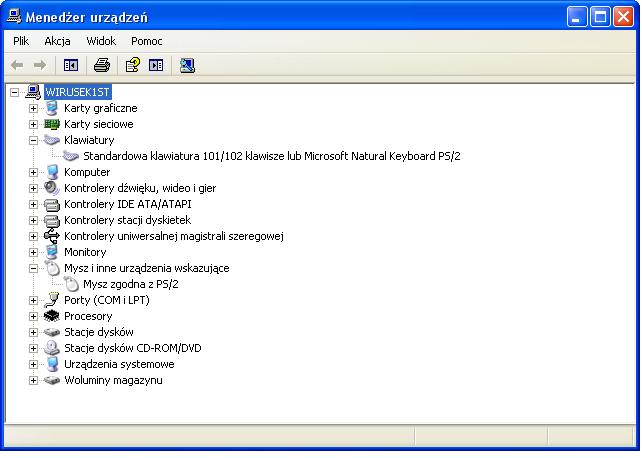Expand the Porty (COM i LPT) node
Viewport: 642px width, 458px height.
pyautogui.click(x=33, y=300)
